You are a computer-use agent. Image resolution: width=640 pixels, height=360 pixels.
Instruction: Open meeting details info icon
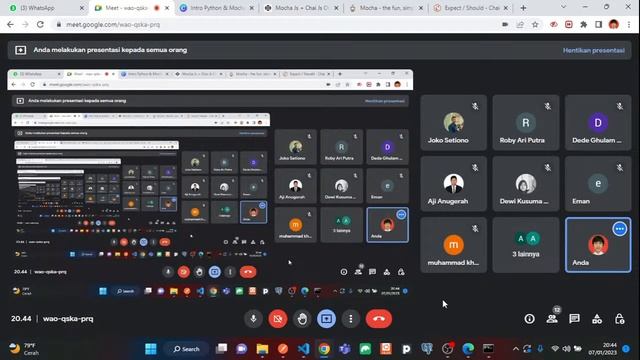pyautogui.click(x=529, y=319)
